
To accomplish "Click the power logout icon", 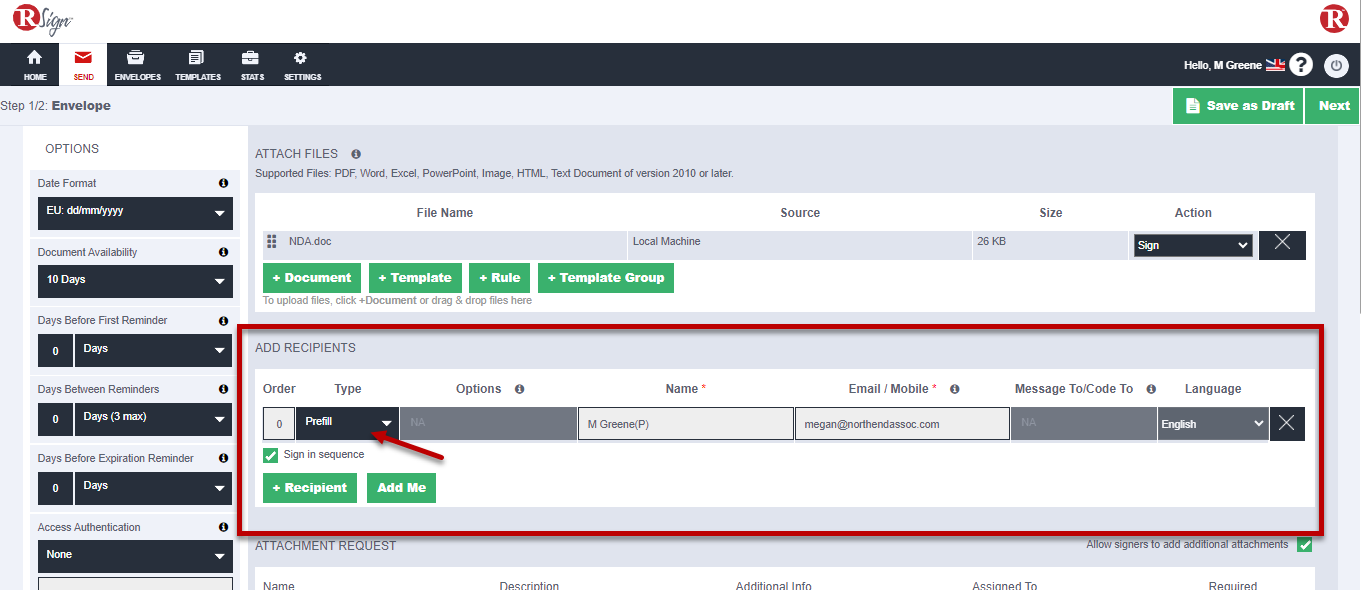I will coord(1336,65).
